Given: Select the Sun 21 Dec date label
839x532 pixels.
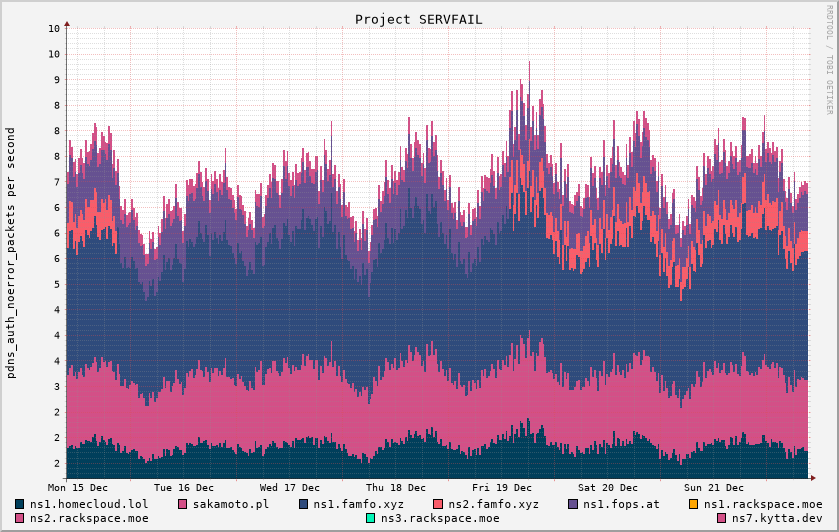Looking at the screenshot, I should pyautogui.click(x=714, y=488).
